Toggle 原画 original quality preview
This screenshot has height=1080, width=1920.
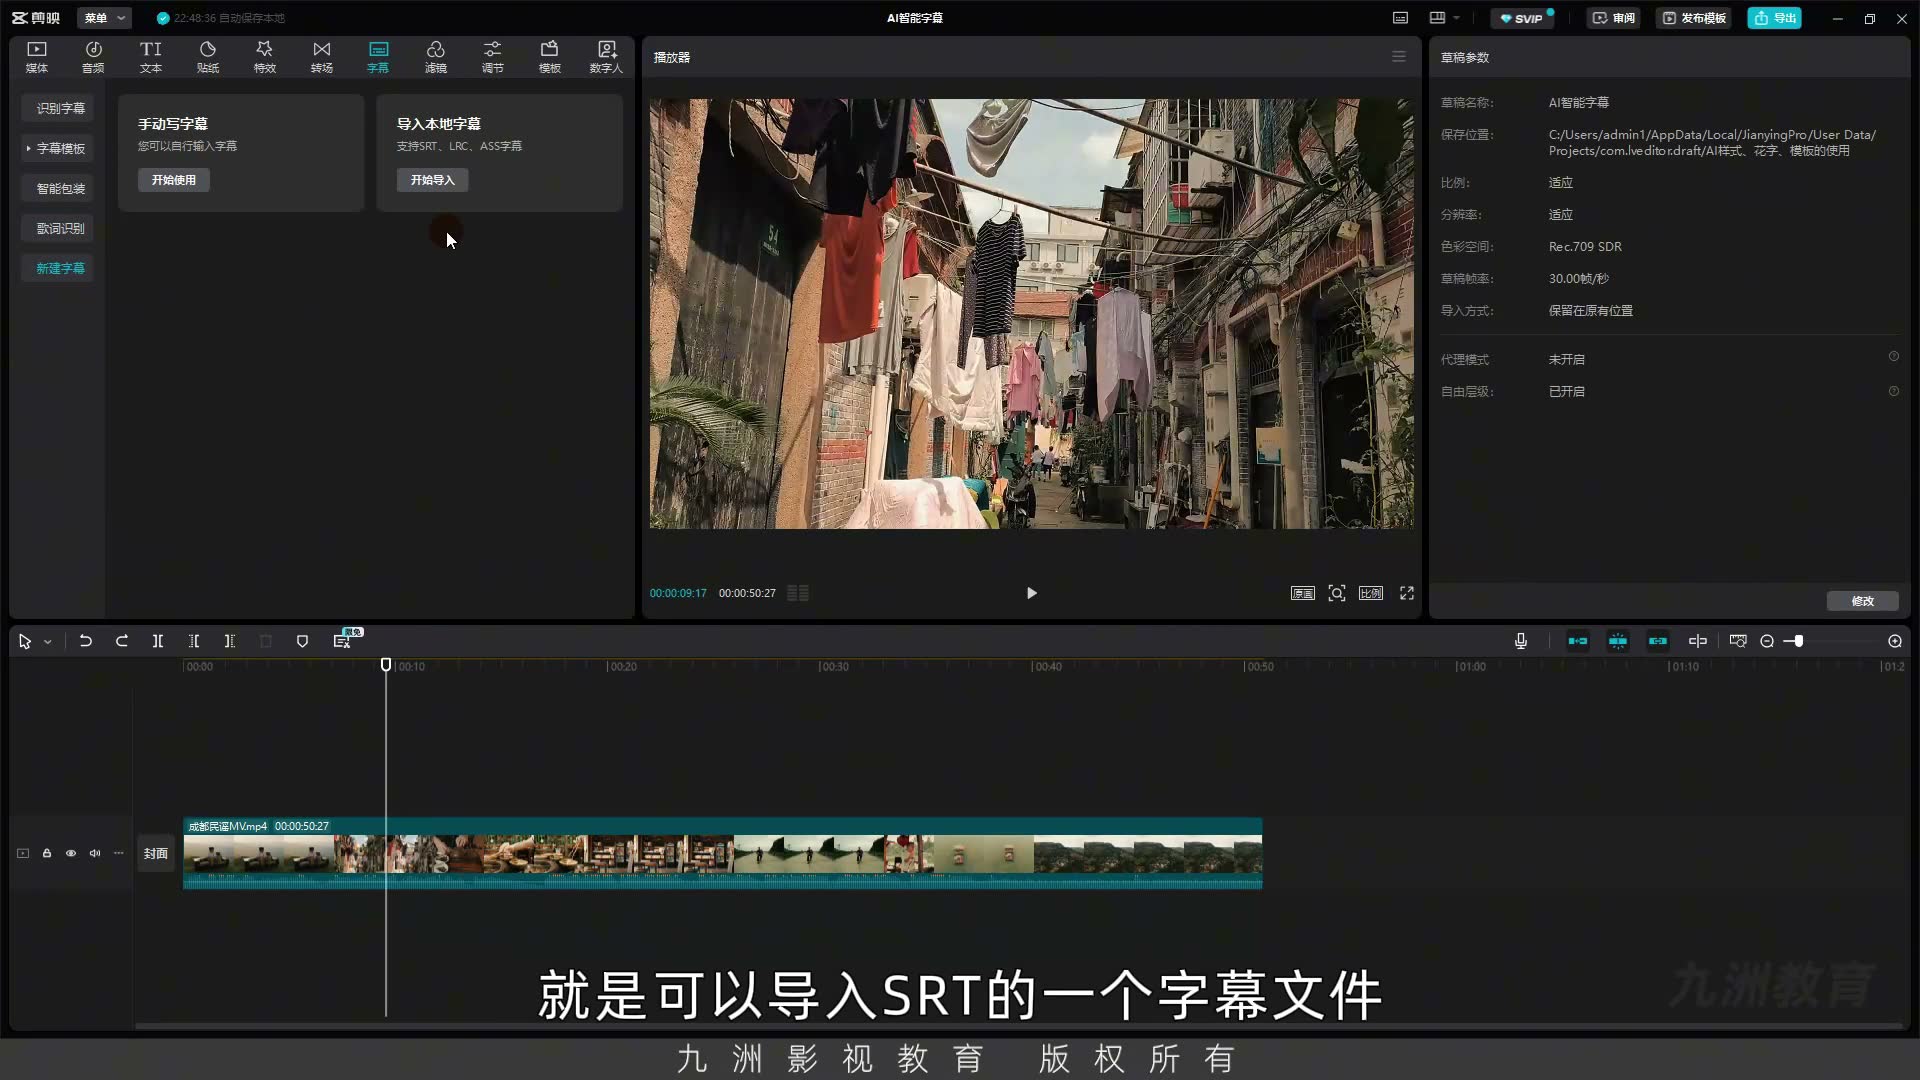tap(1302, 593)
